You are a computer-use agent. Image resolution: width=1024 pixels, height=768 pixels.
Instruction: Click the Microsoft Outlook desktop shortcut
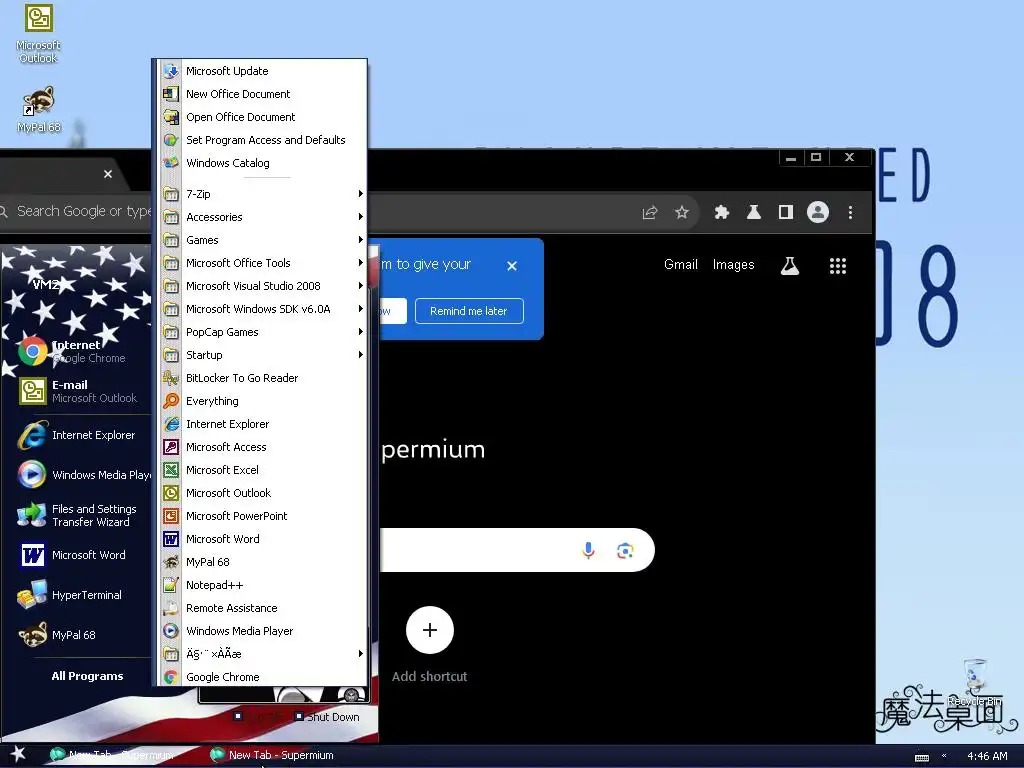[x=39, y=34]
